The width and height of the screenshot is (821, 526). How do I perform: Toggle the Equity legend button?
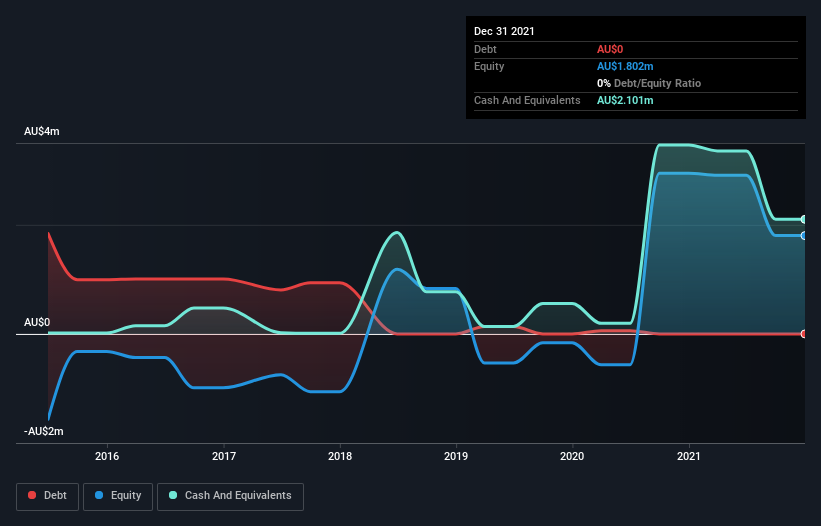(x=118, y=496)
